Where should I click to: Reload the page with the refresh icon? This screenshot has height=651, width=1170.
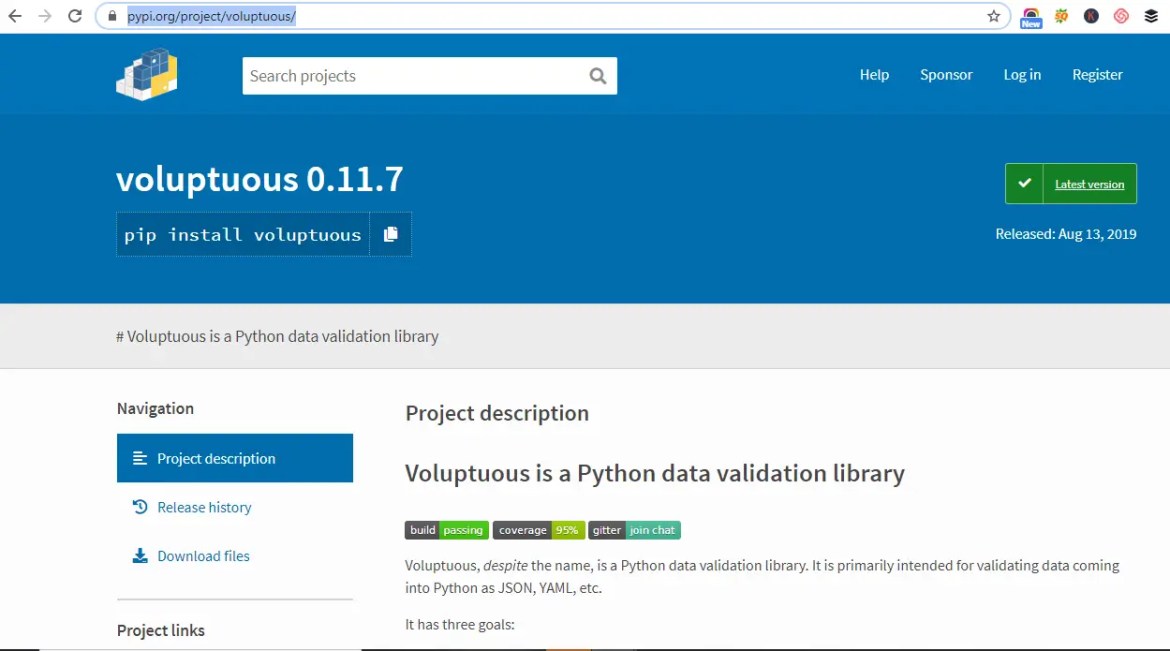(x=75, y=16)
